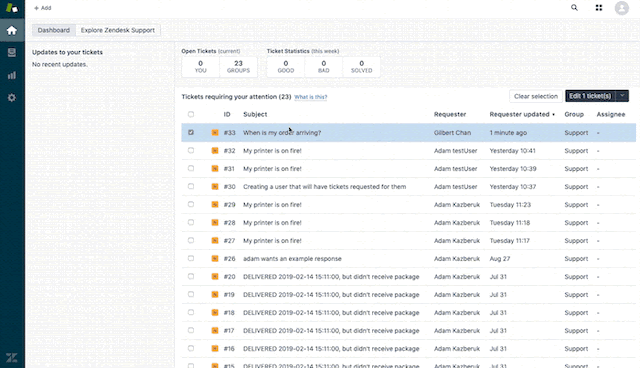Switch to Explore Zendesk Support tab

(x=118, y=30)
